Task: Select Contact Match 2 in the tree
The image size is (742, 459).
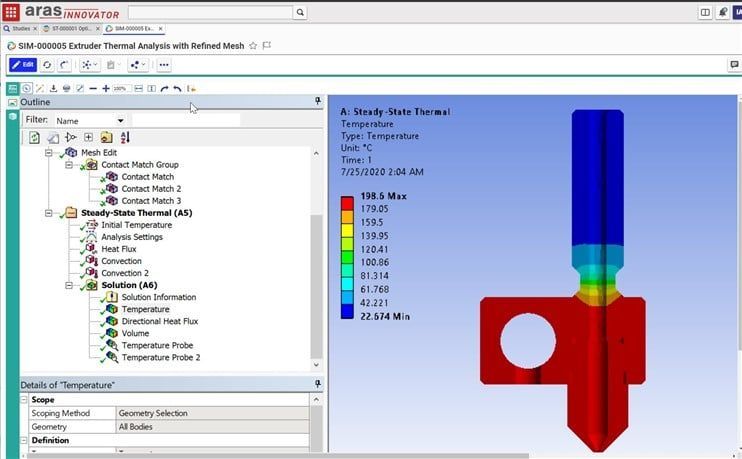Action: [151, 189]
